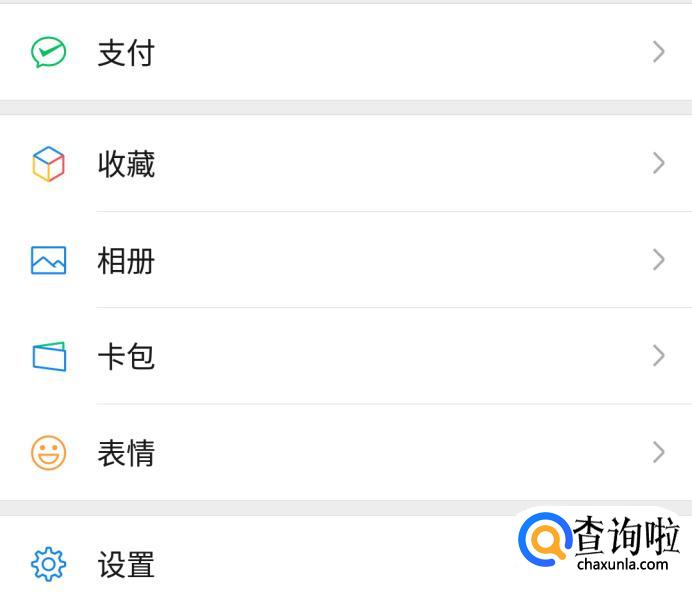Click the blue photo album icon
Screen dimensions: 692x595
[x=48, y=261]
